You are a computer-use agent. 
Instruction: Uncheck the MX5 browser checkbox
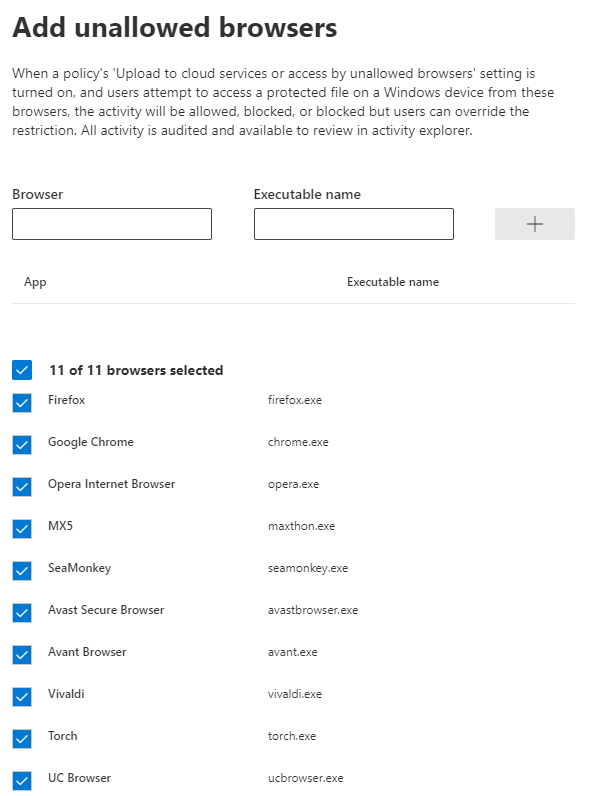(22, 529)
